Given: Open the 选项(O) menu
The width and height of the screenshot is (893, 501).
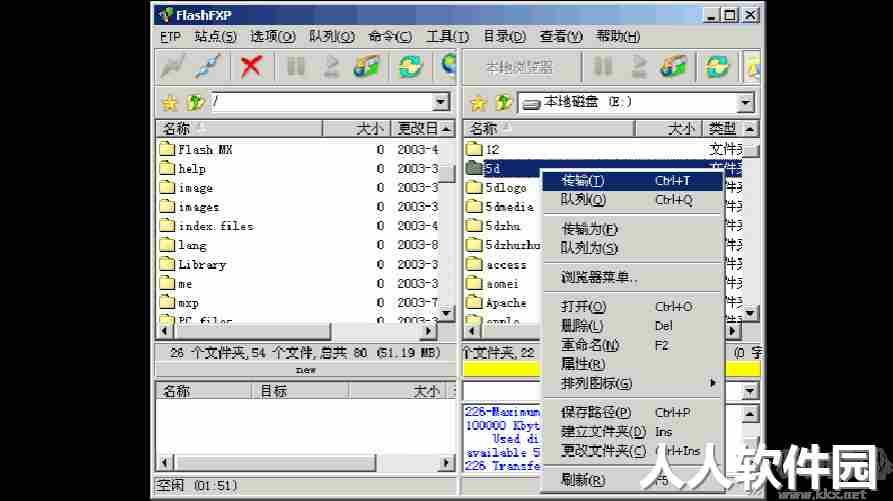Looking at the screenshot, I should pos(273,36).
